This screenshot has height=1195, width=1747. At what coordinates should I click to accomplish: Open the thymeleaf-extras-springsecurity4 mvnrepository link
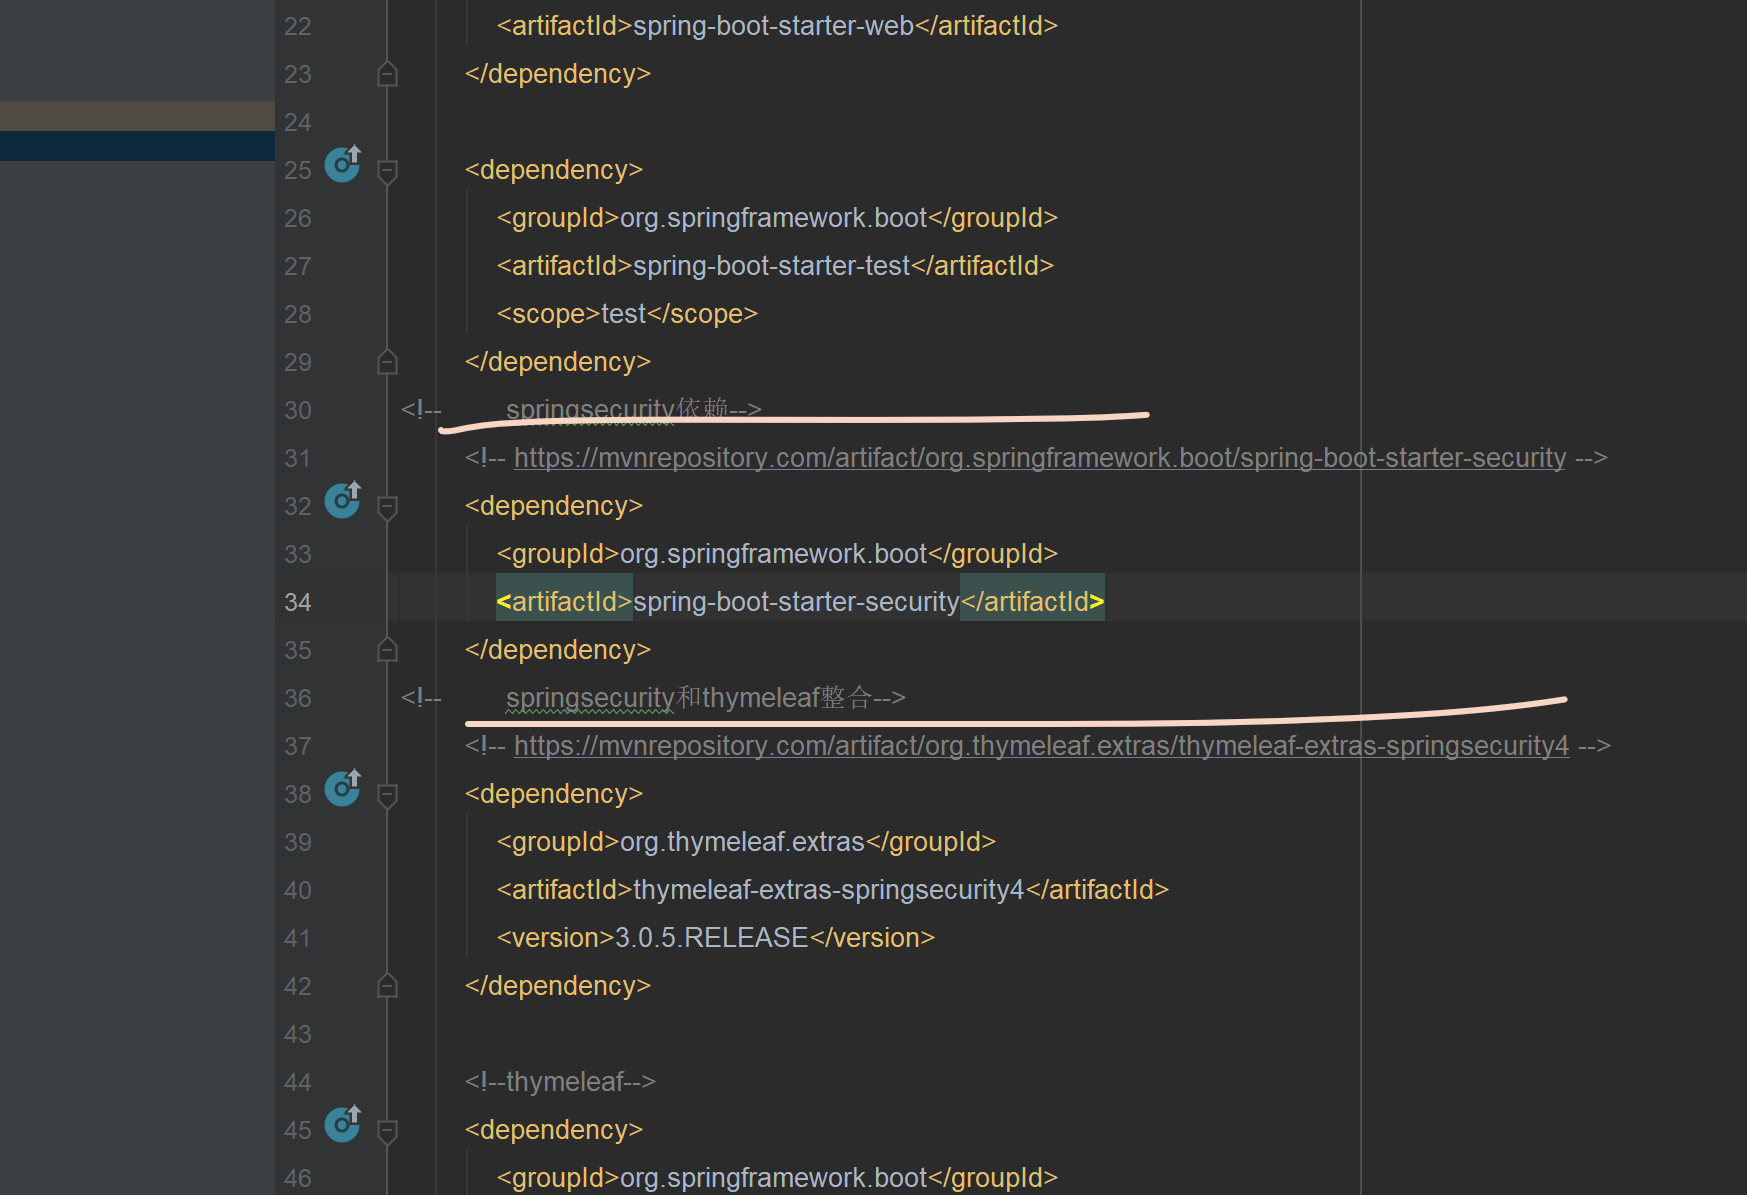(1041, 746)
